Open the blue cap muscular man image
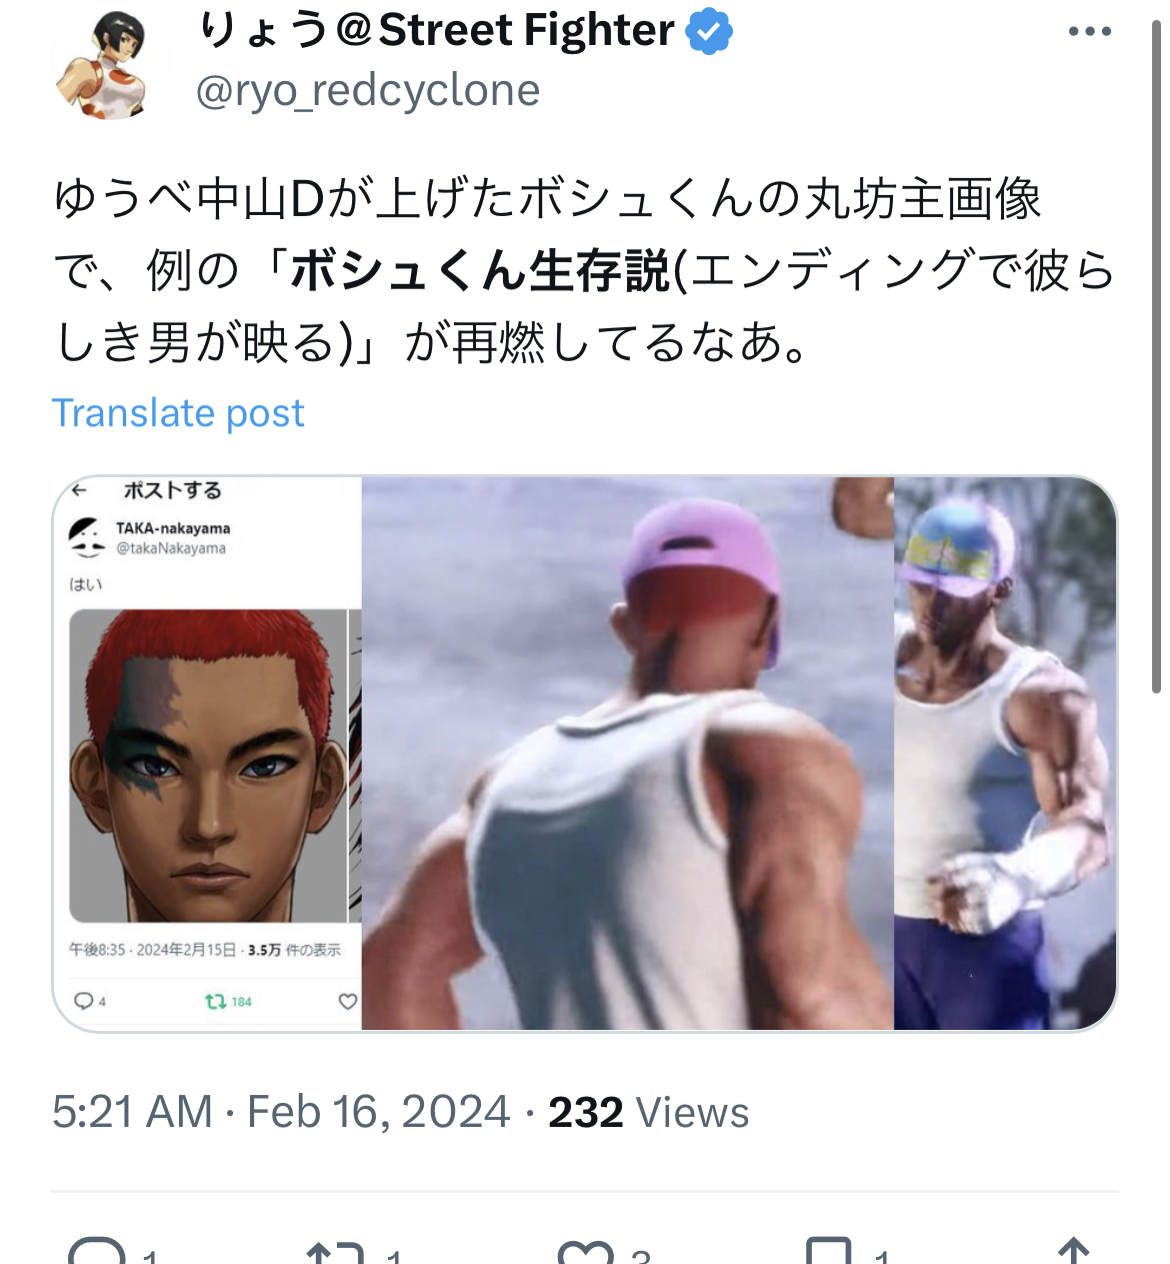The height and width of the screenshot is (1264, 1170). [1005, 753]
